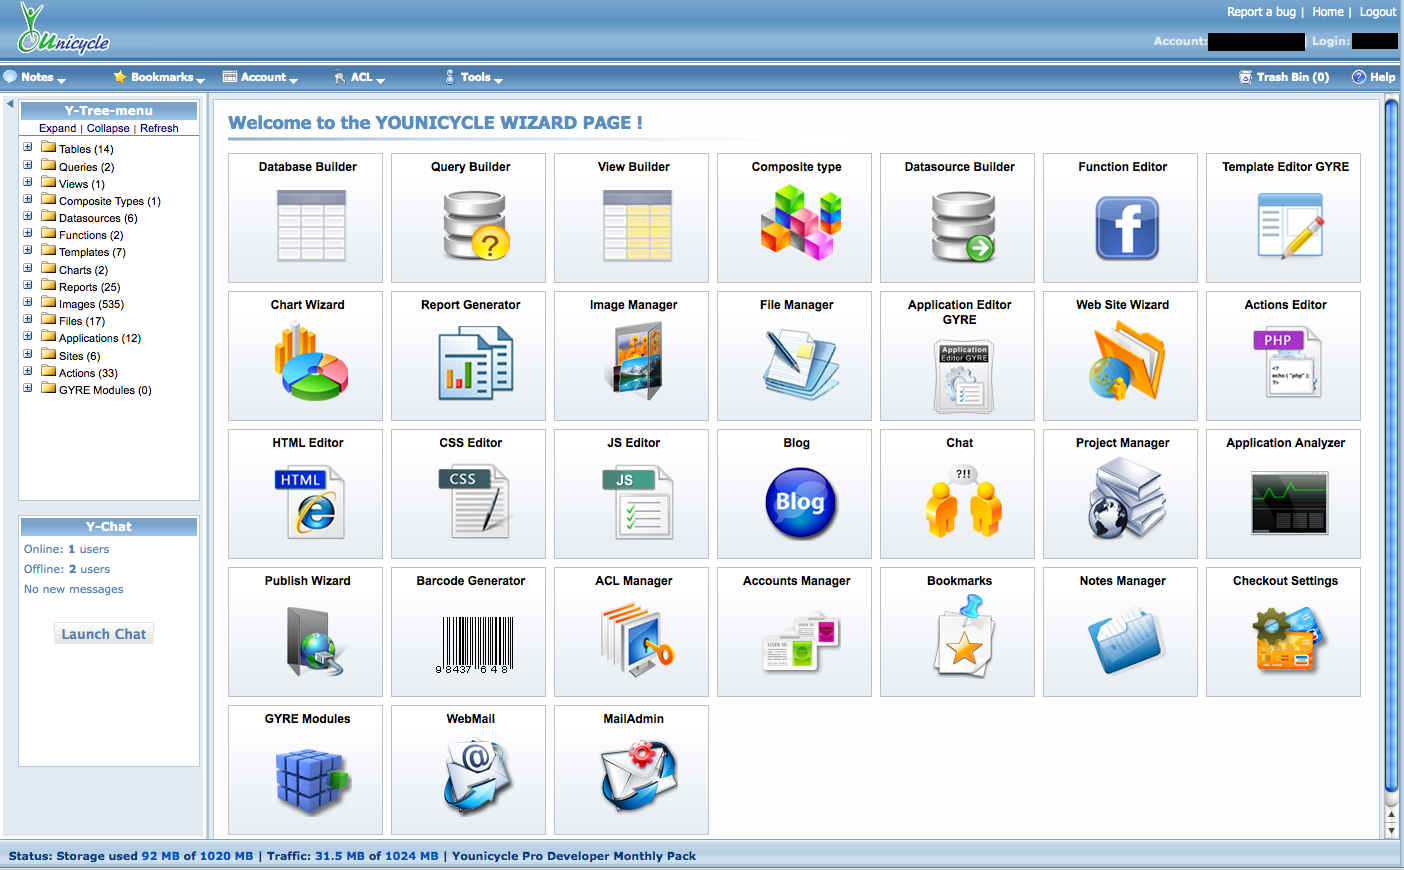The width and height of the screenshot is (1404, 870).
Task: Expand the Reports (25) folder node
Action: point(28,286)
